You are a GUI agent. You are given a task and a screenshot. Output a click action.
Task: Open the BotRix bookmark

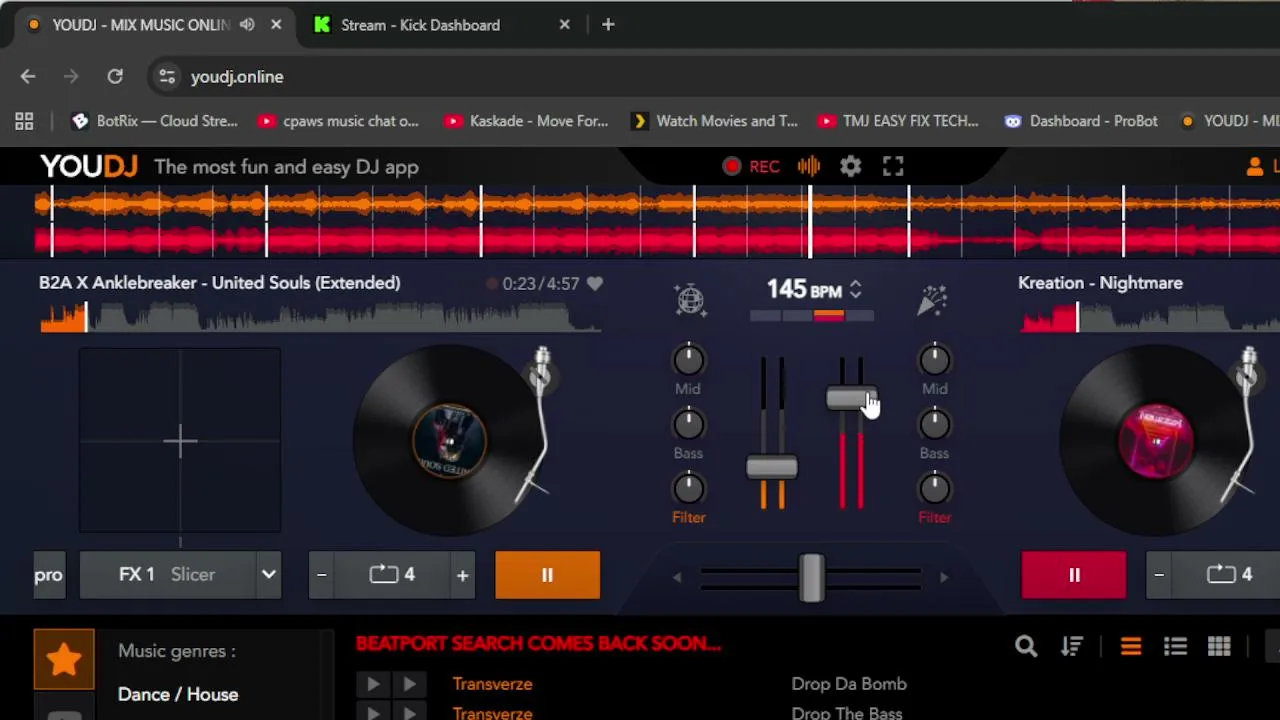click(x=154, y=121)
